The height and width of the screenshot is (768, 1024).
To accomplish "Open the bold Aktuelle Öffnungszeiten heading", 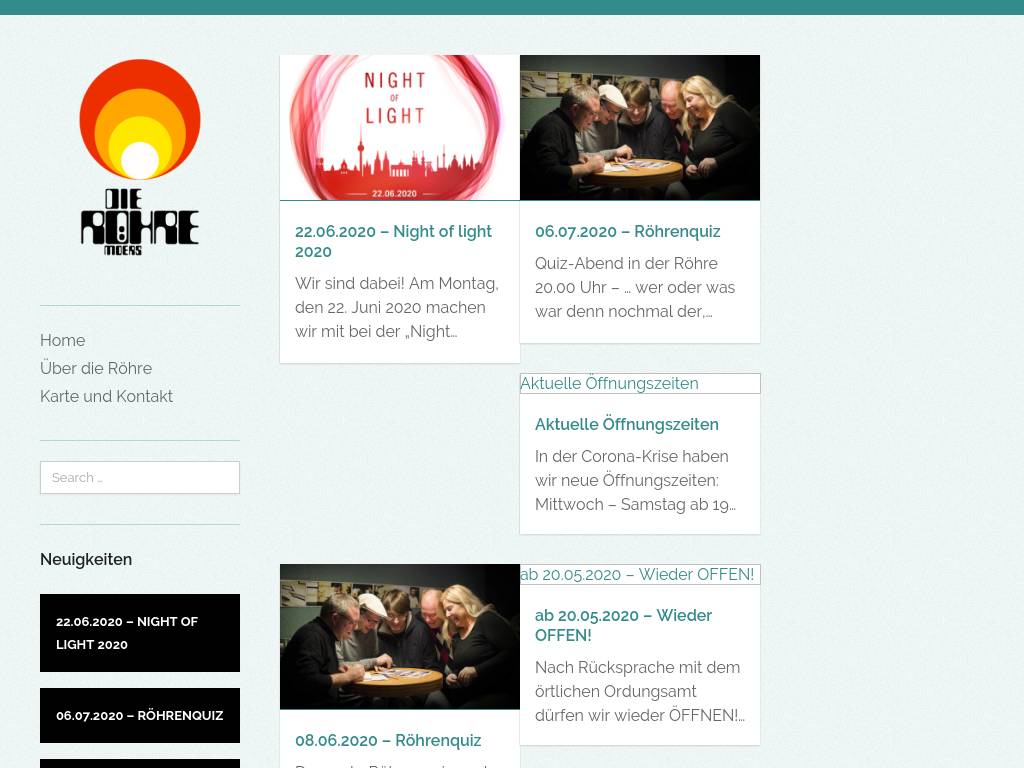I will pos(626,424).
